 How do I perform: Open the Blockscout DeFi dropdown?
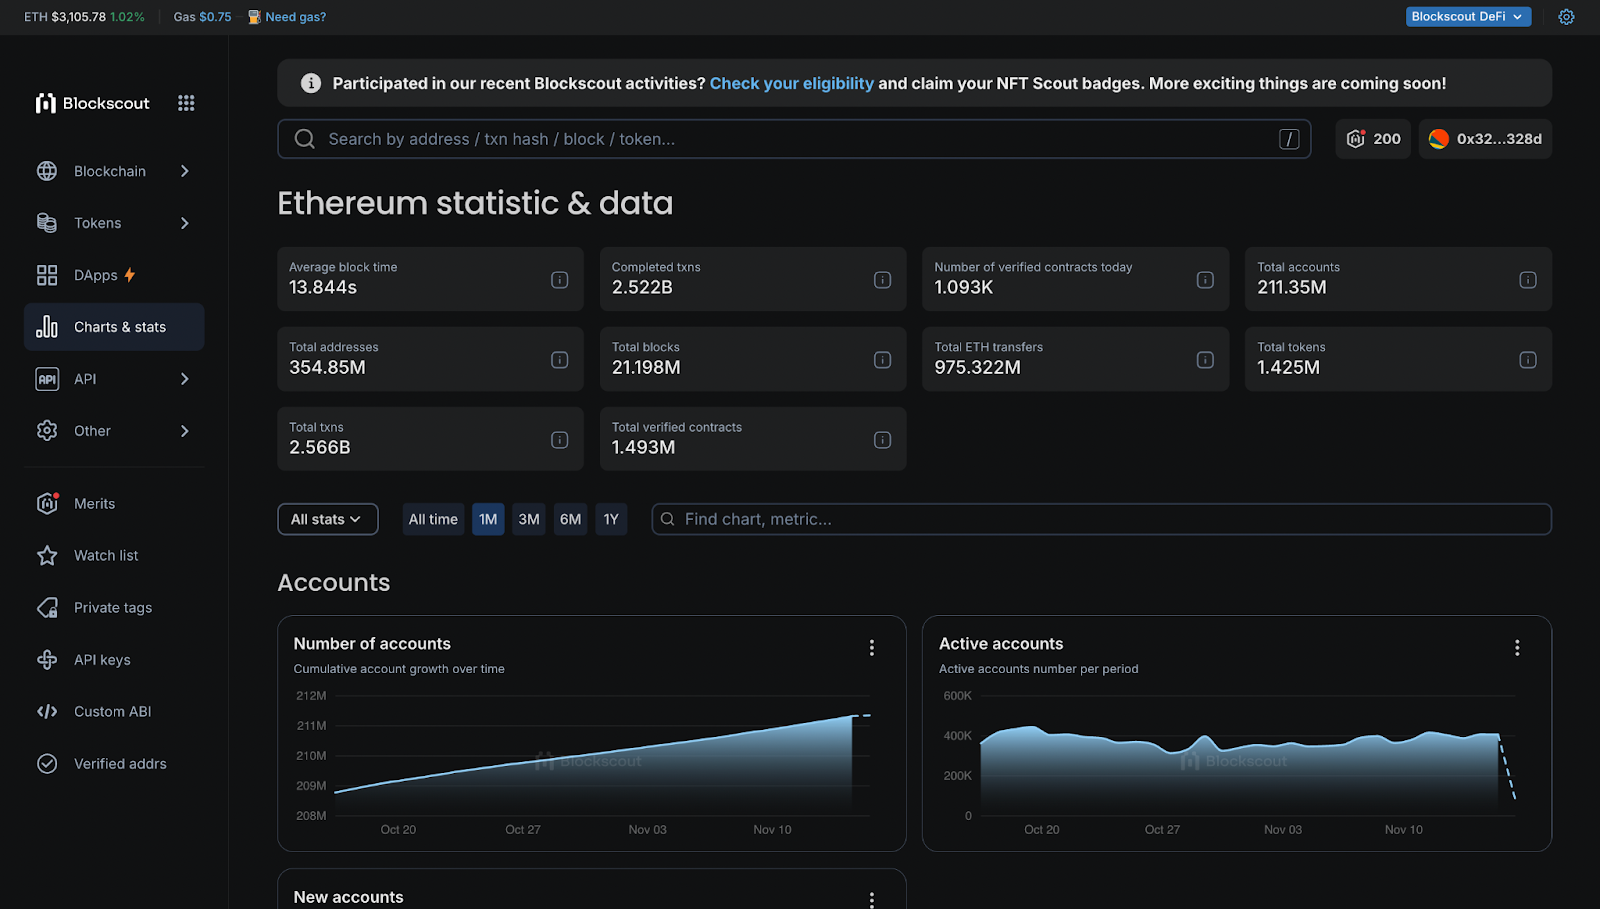click(x=1468, y=17)
